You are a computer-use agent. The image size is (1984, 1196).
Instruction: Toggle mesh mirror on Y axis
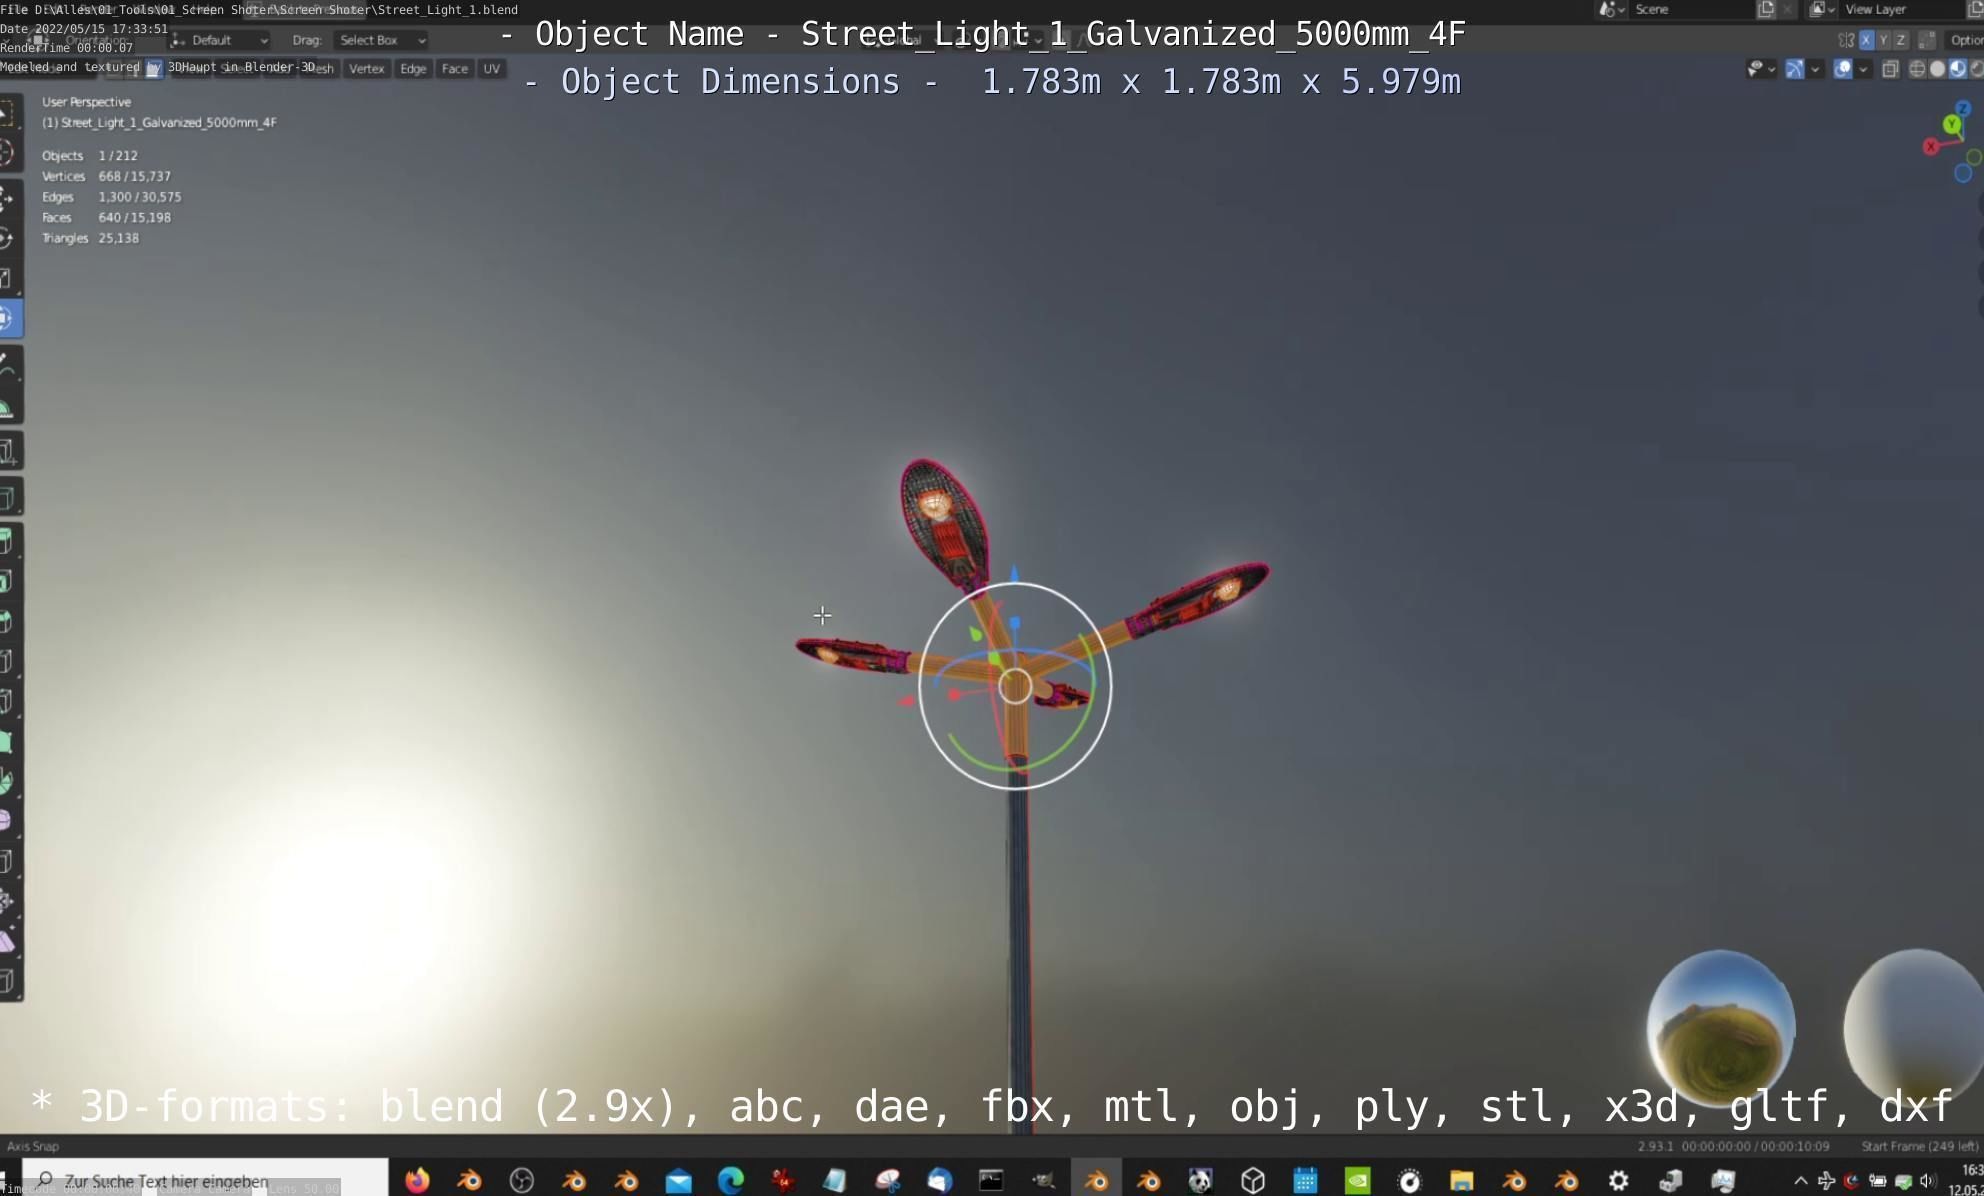coord(1883,40)
